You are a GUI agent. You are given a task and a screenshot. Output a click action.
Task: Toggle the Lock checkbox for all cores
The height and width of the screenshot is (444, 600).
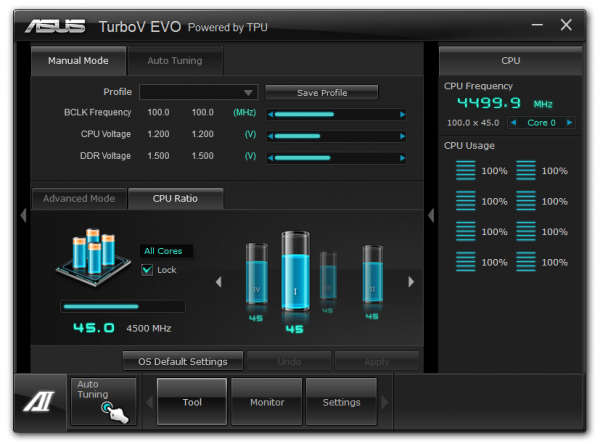[x=147, y=270]
